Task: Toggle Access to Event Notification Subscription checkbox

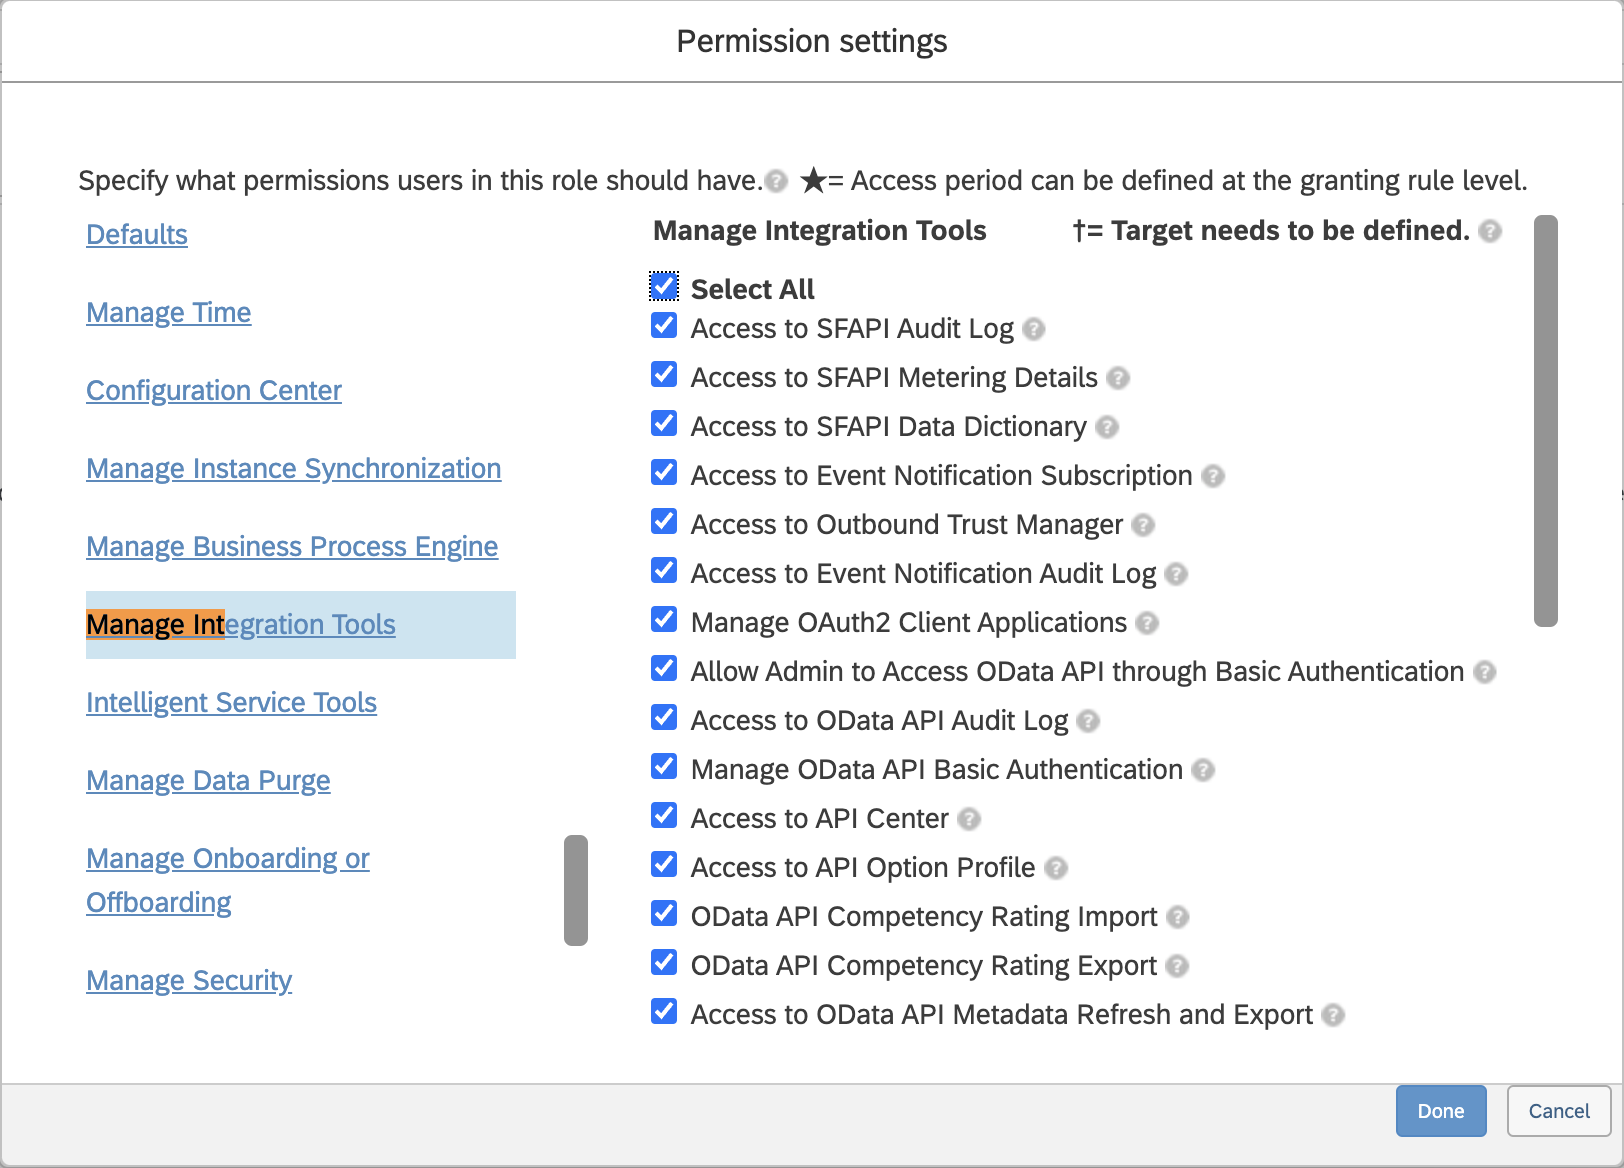Action: point(664,473)
